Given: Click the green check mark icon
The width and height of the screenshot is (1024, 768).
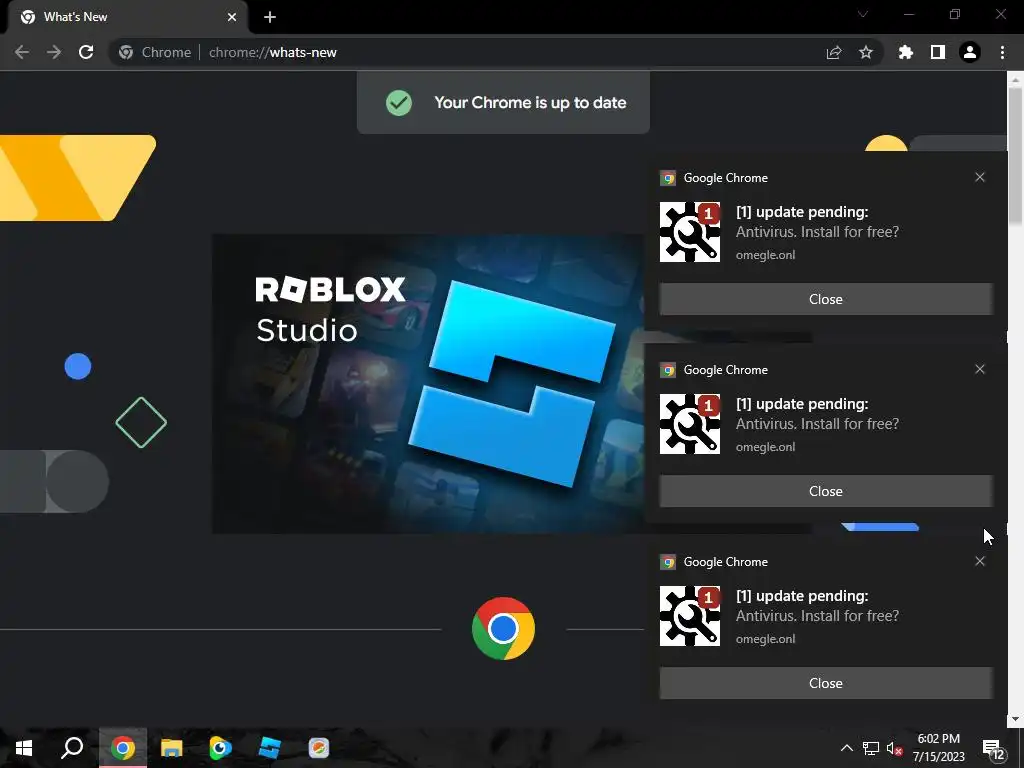Looking at the screenshot, I should (398, 103).
